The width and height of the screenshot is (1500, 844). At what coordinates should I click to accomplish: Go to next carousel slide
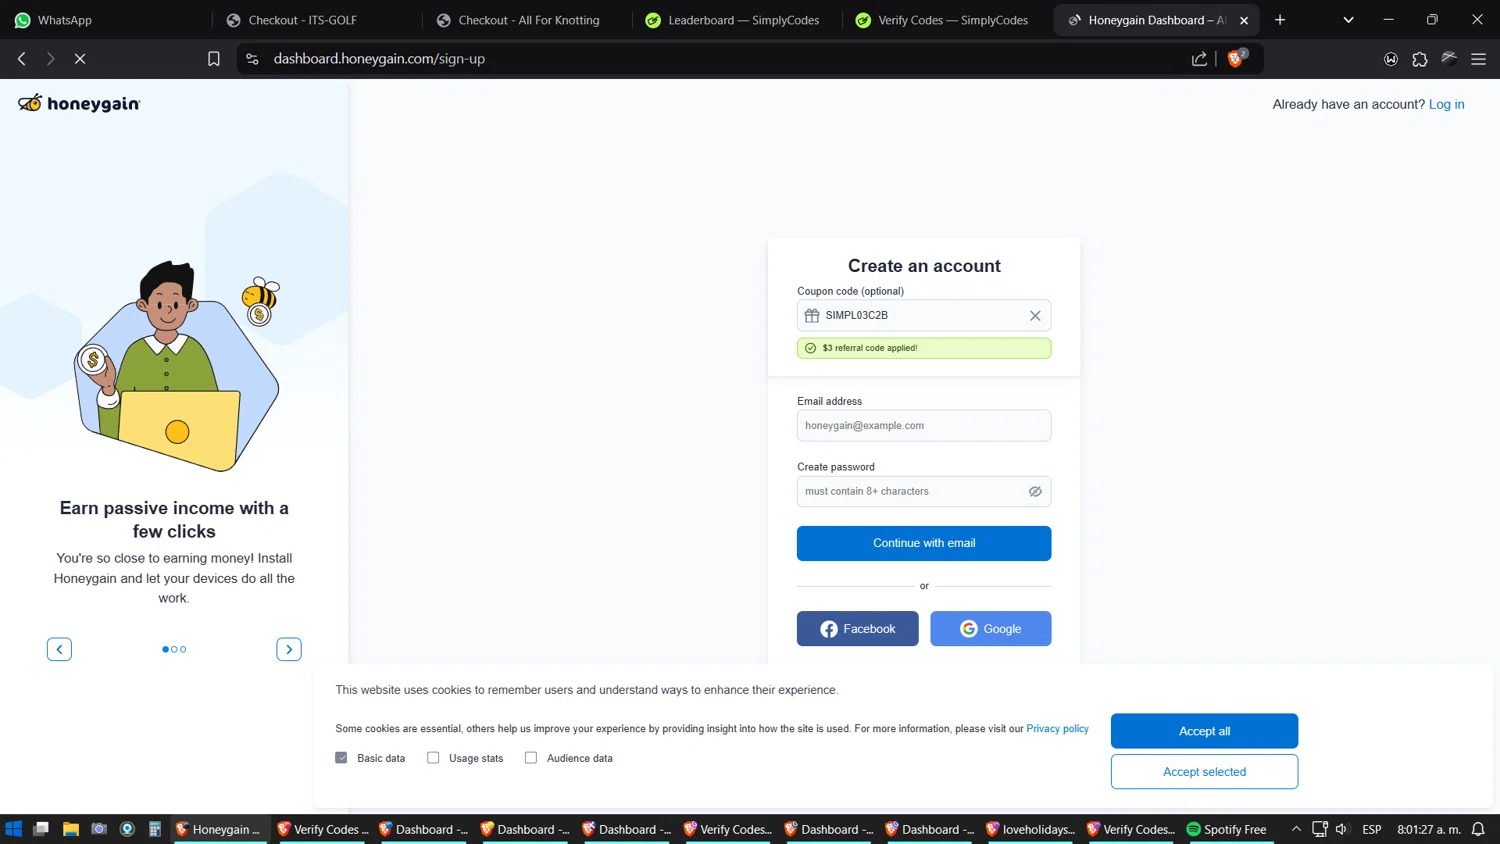click(x=289, y=649)
